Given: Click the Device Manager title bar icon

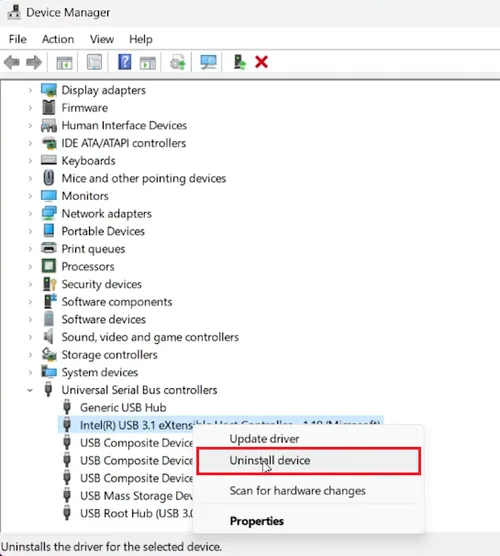Looking at the screenshot, I should 14,12.
